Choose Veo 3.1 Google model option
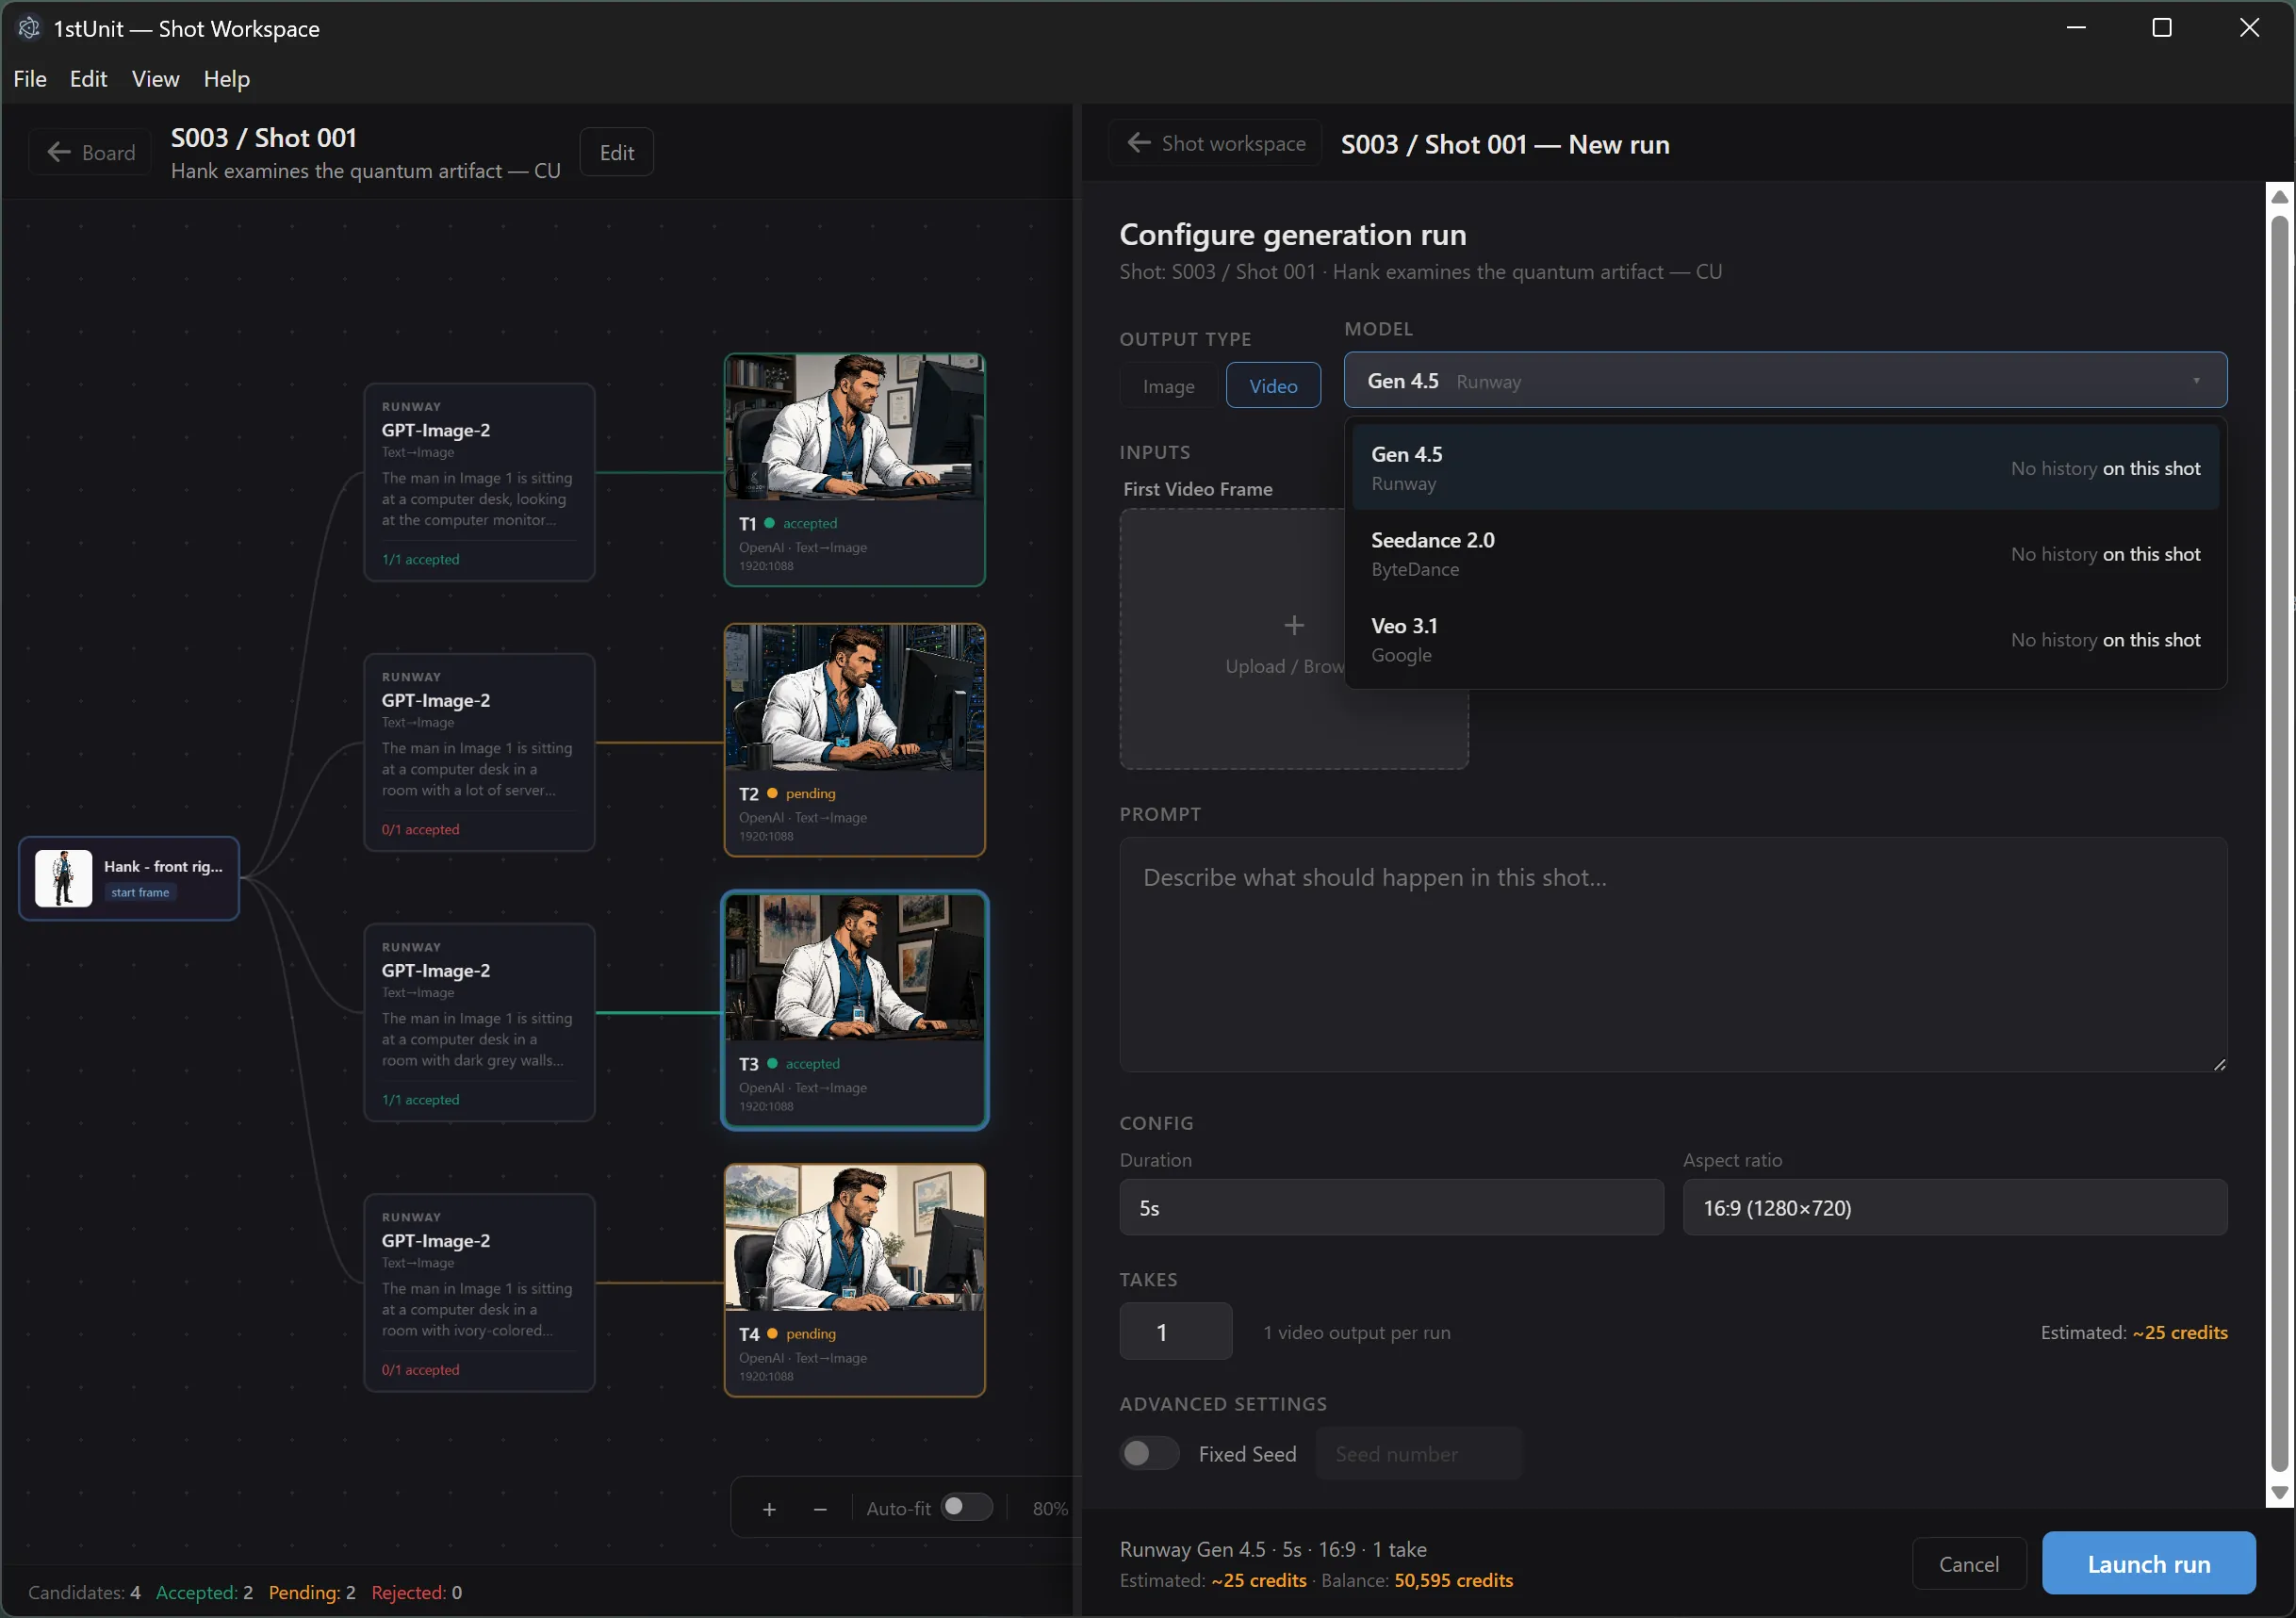Screen dimensions: 2296x1618 tap(1784, 639)
